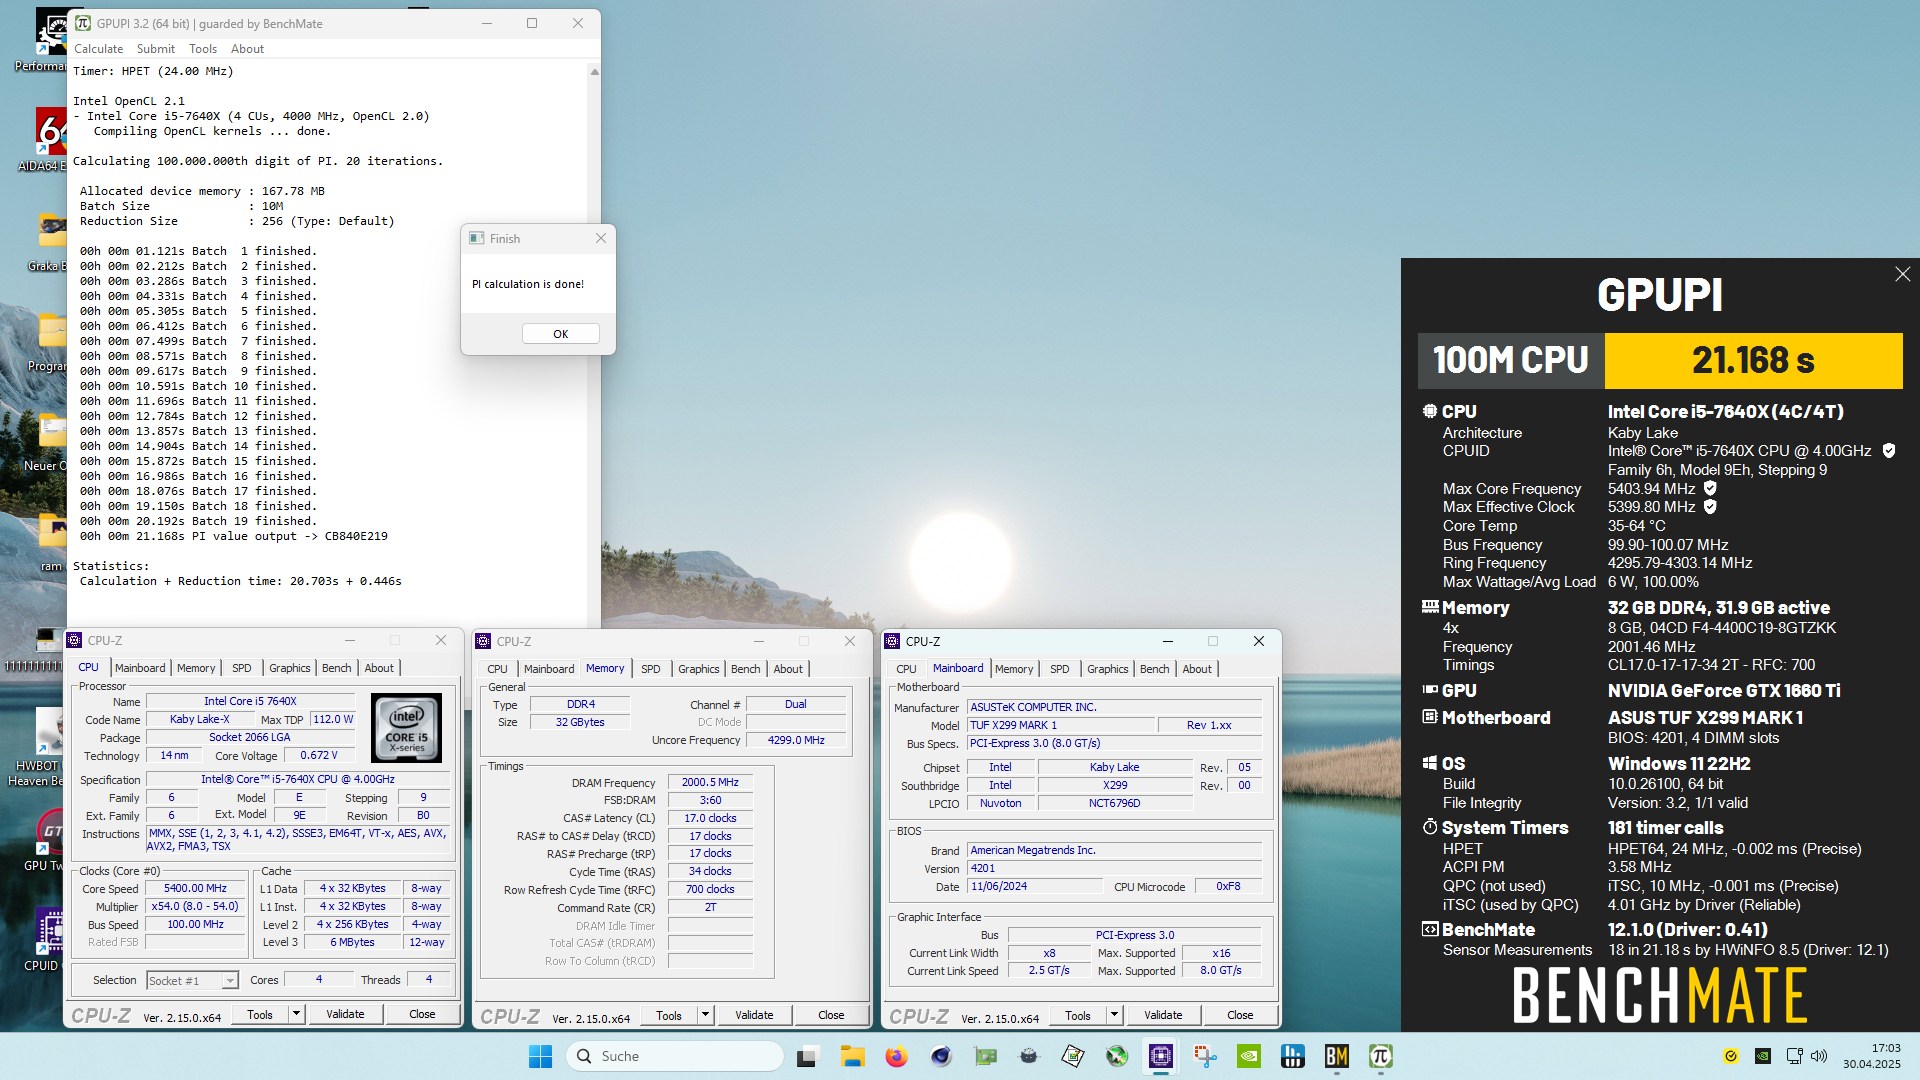The image size is (1920, 1080).
Task: Click the NVIDIA system tray icon
Action: (1763, 1056)
